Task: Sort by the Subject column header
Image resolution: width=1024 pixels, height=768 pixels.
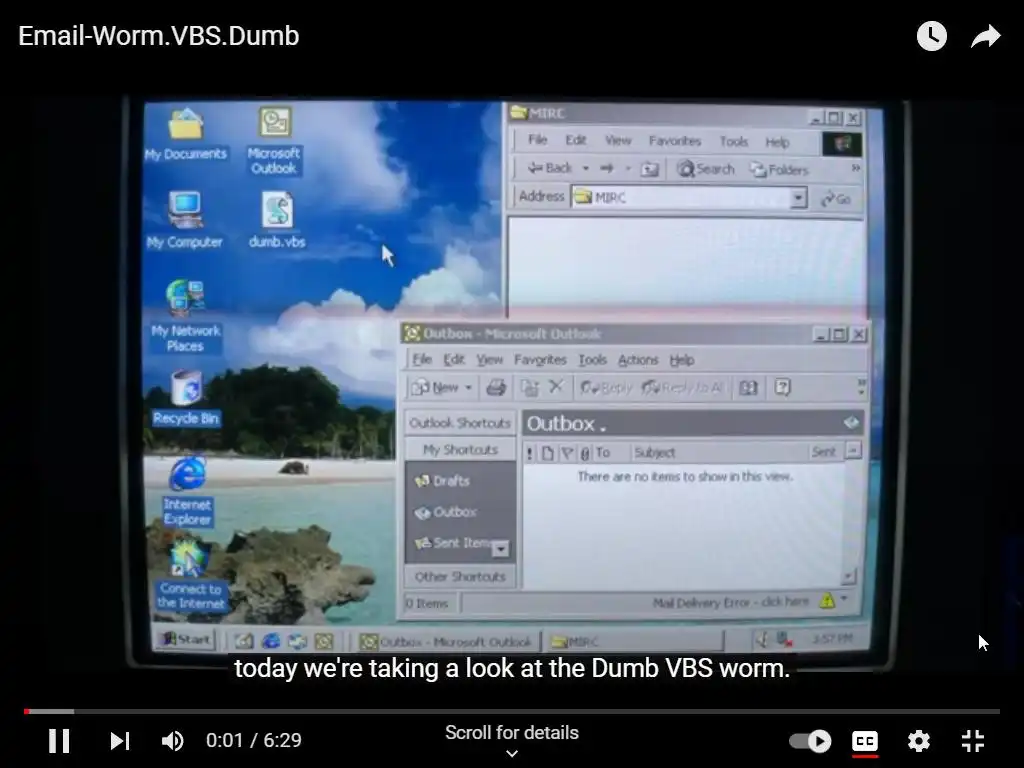Action: pos(718,452)
